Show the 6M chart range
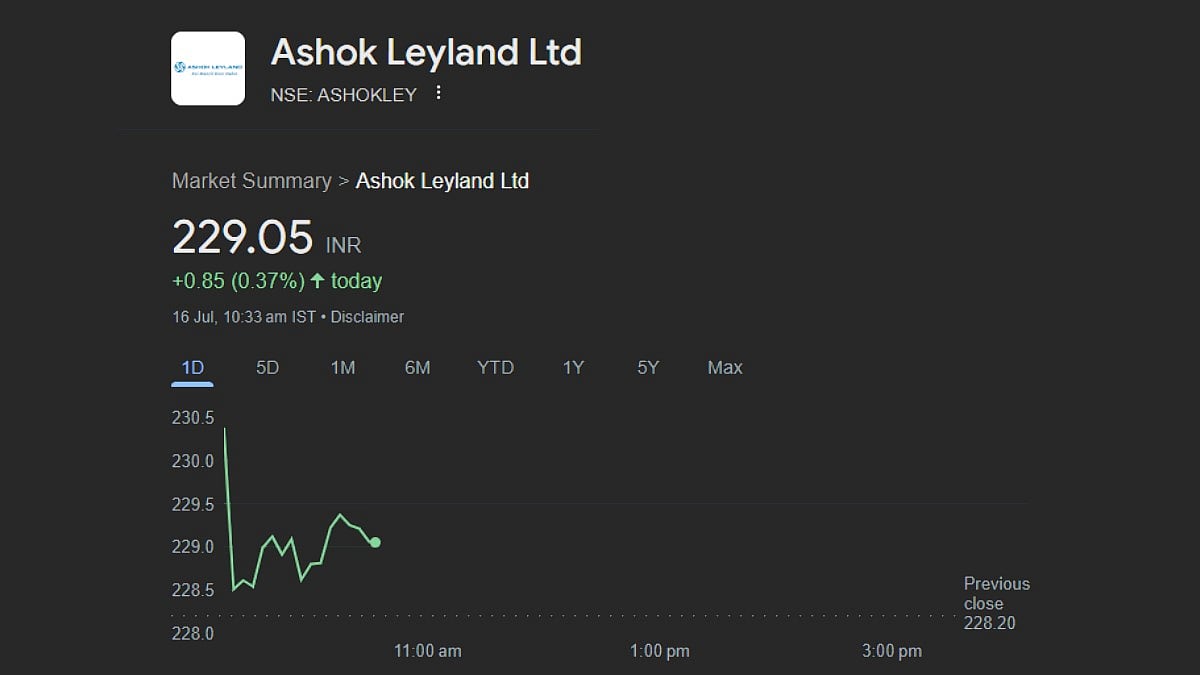The image size is (1200, 675). pos(417,368)
